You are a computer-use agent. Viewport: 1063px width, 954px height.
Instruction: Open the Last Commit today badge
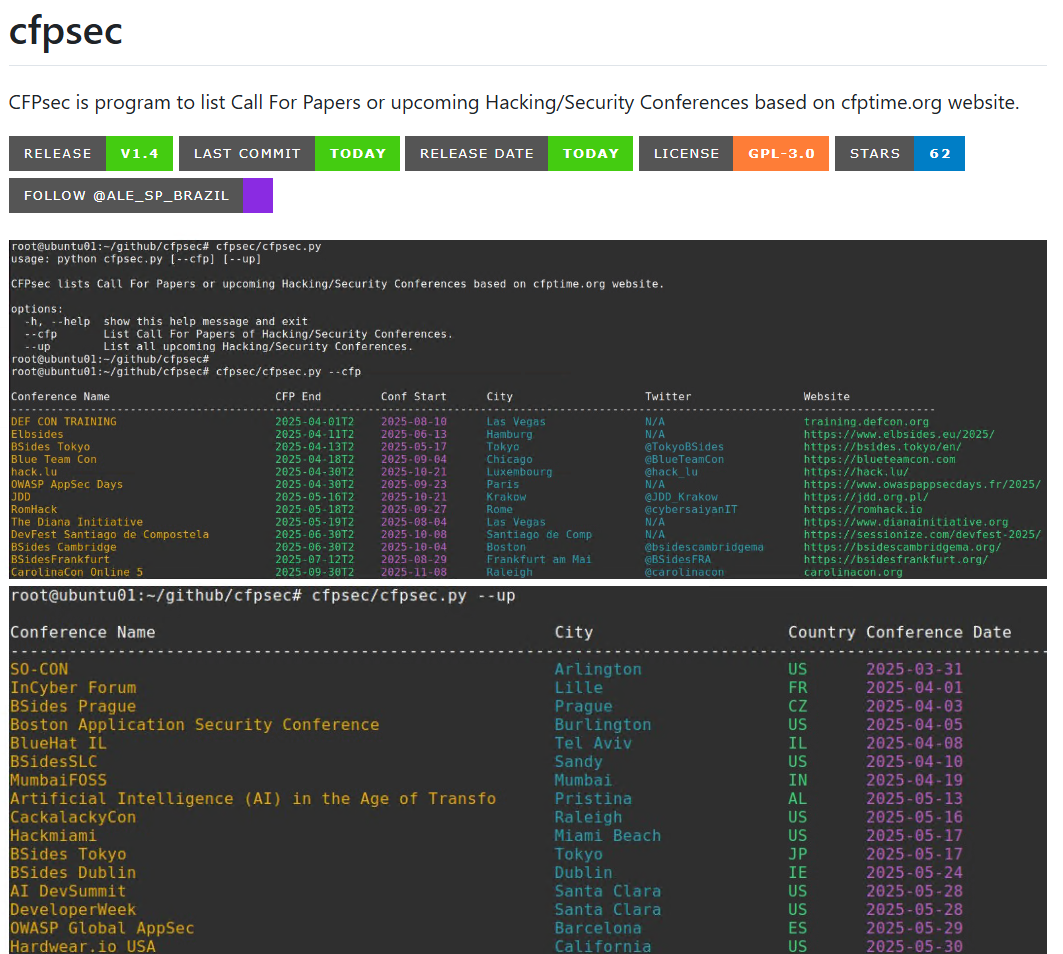(289, 153)
